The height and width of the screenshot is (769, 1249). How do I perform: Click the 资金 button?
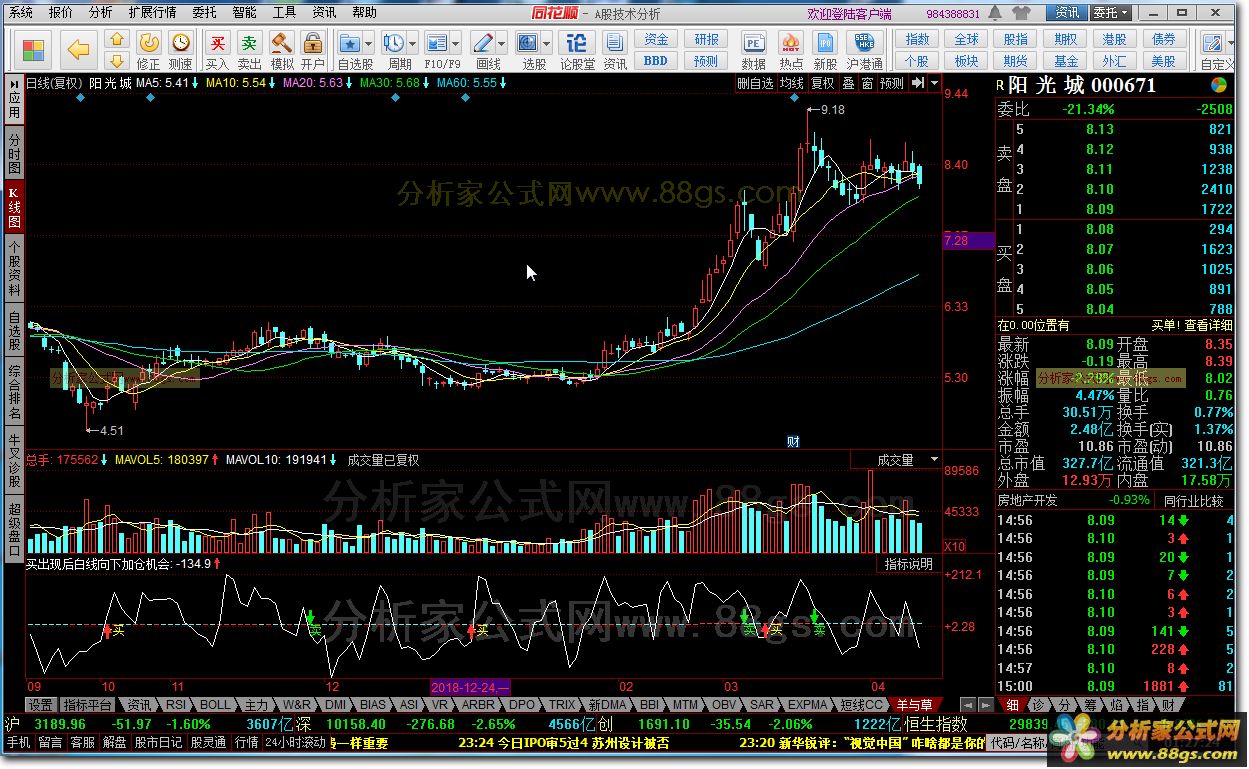[656, 40]
